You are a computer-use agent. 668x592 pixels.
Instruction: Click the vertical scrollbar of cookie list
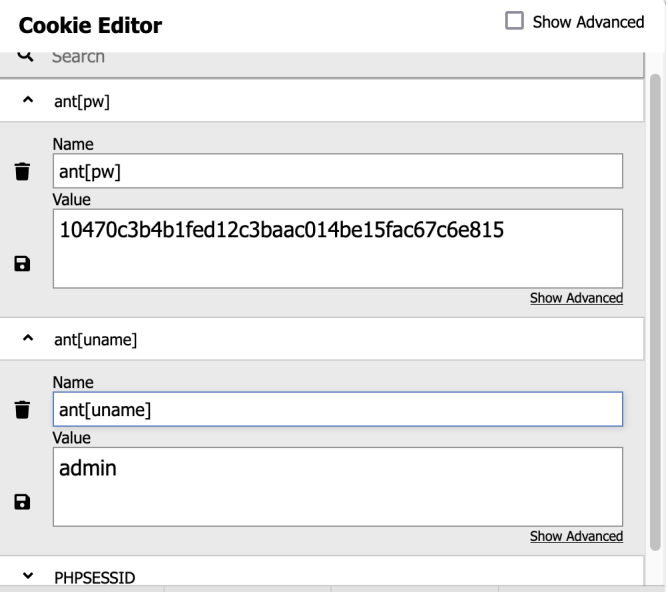pyautogui.click(x=655, y=300)
